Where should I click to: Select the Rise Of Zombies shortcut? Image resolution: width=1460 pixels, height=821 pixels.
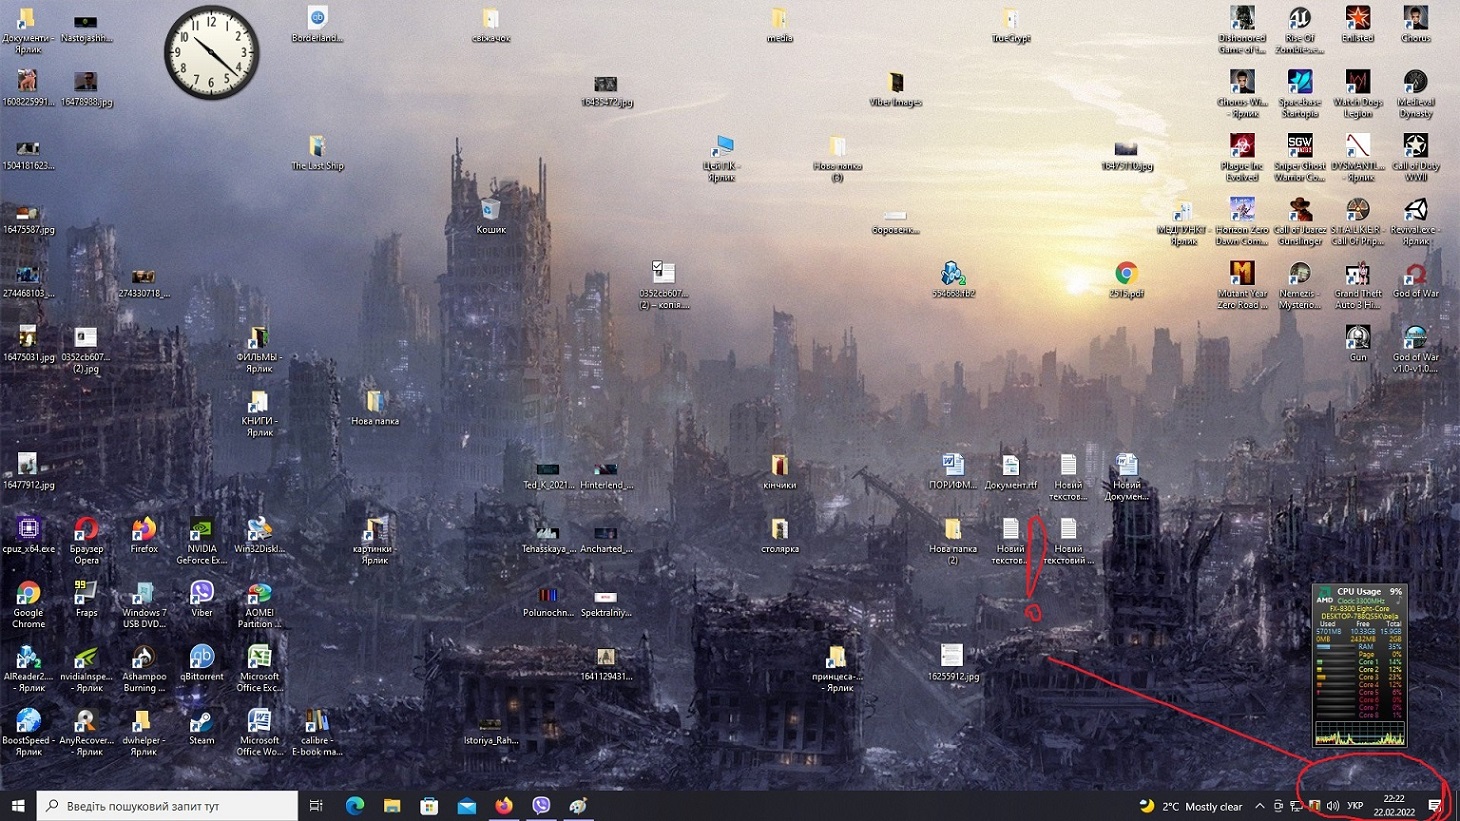[1300, 30]
